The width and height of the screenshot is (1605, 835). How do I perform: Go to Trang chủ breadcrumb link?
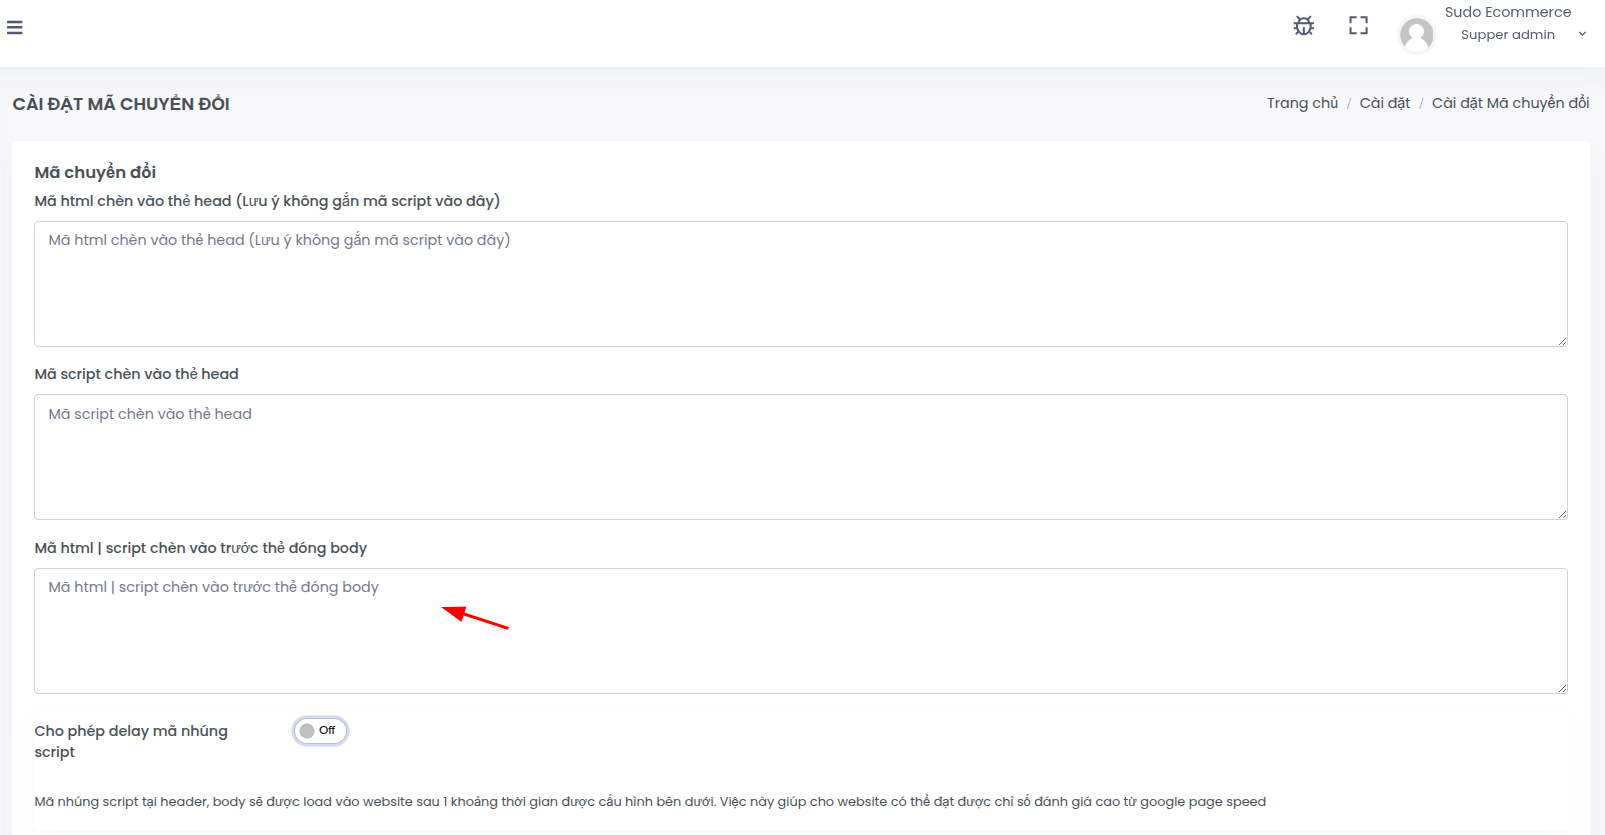click(x=1302, y=103)
